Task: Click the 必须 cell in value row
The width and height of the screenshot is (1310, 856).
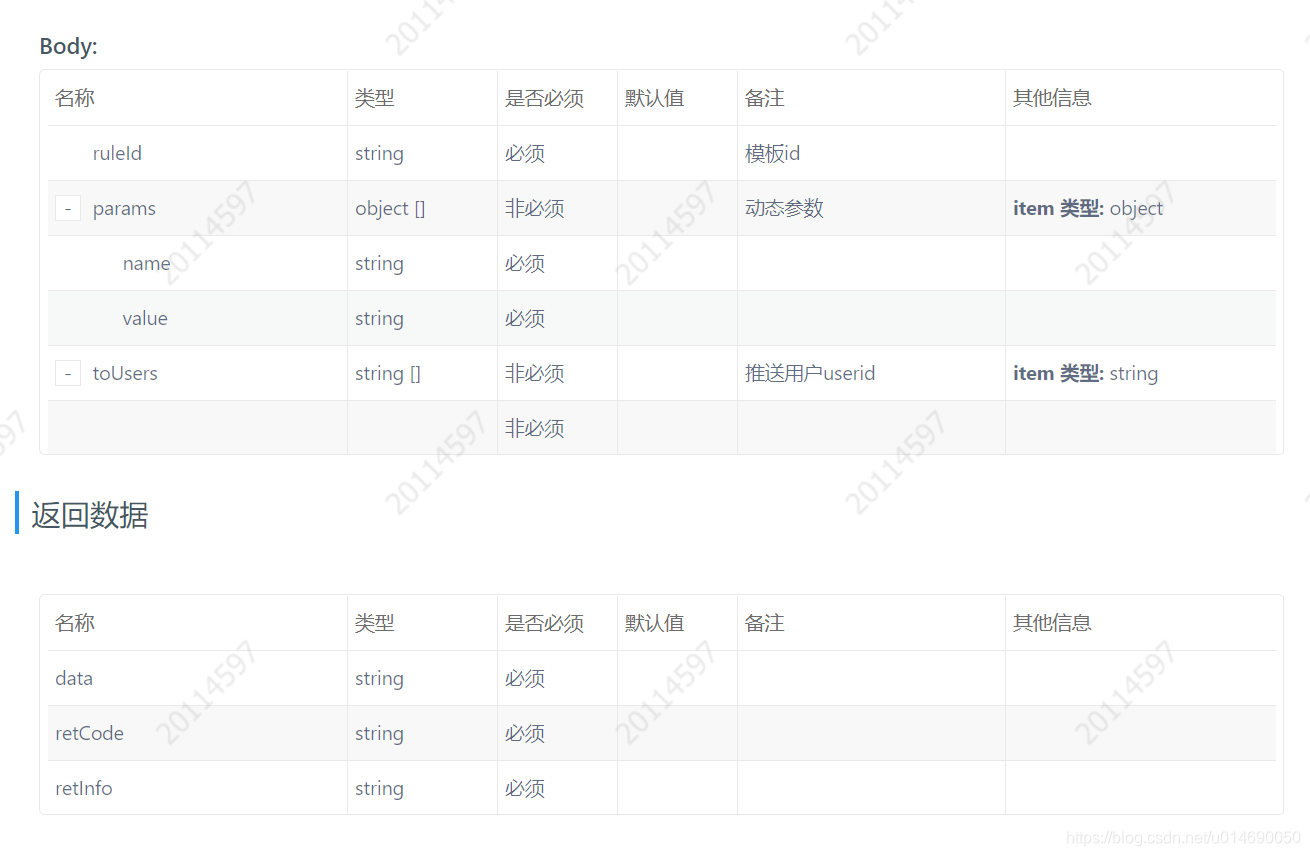Action: point(525,318)
